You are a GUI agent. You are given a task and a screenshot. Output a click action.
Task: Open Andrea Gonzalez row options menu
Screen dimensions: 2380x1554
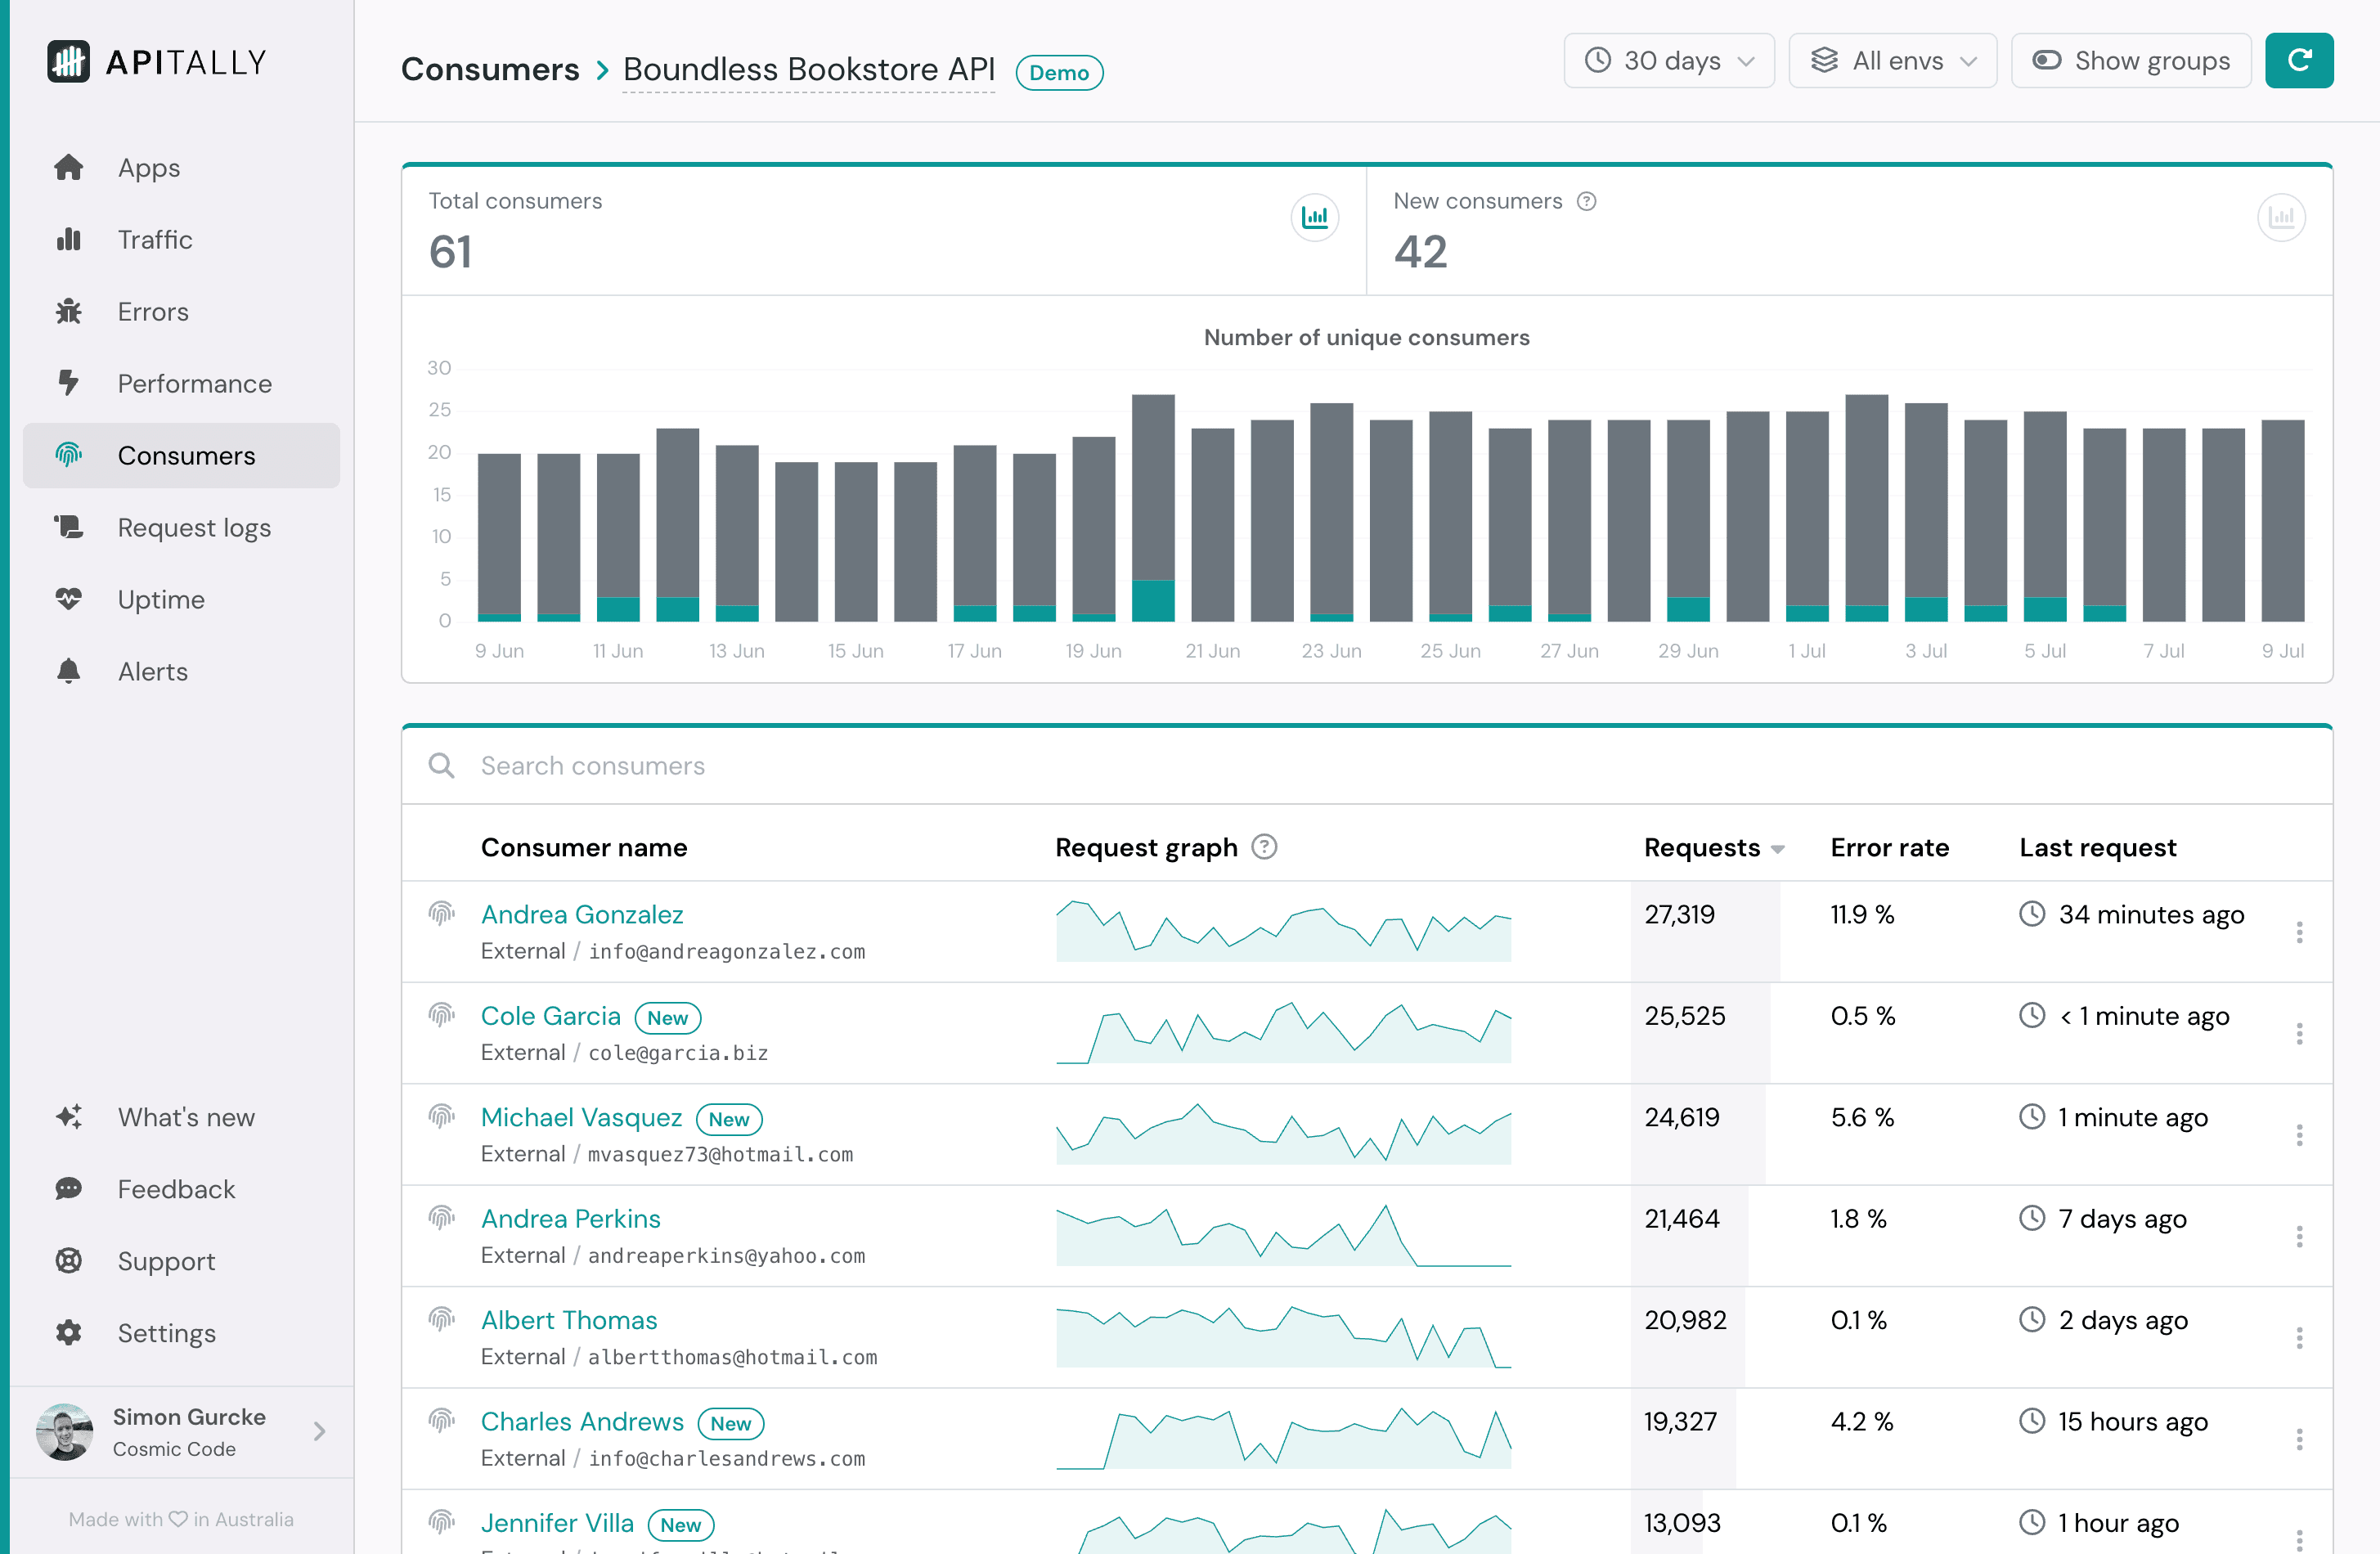click(2299, 932)
